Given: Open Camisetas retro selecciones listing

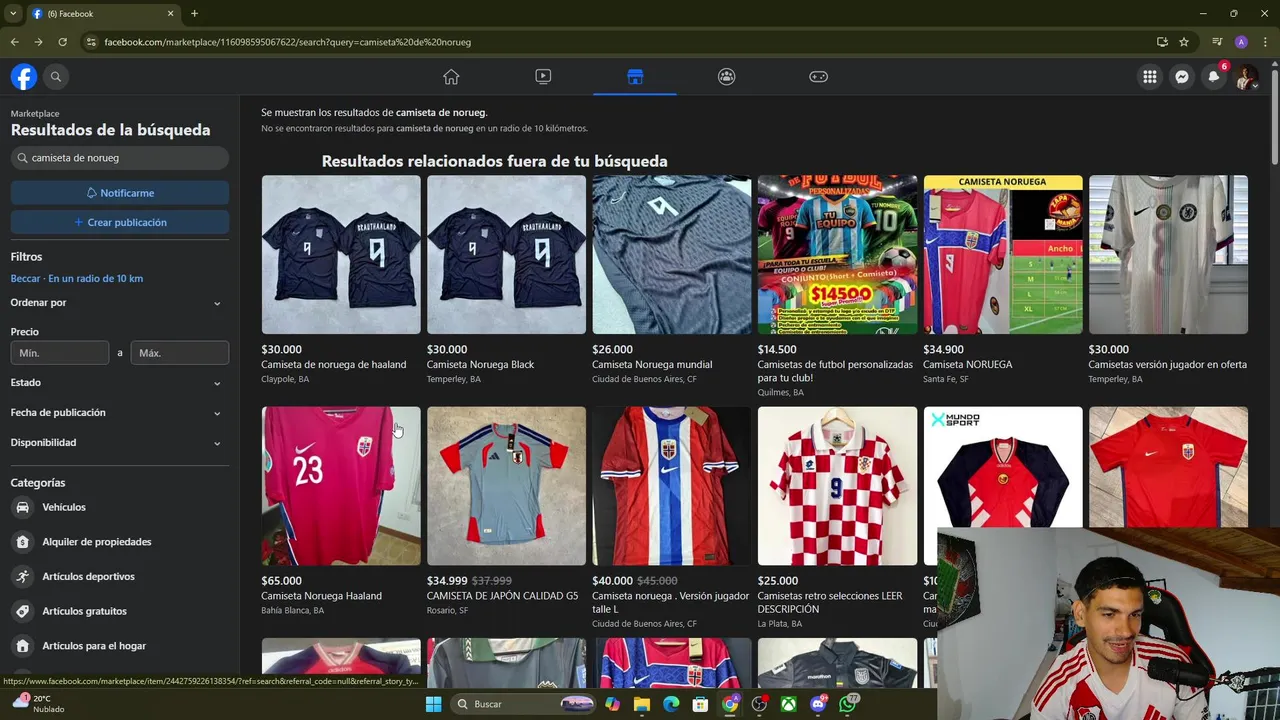Looking at the screenshot, I should (x=837, y=517).
